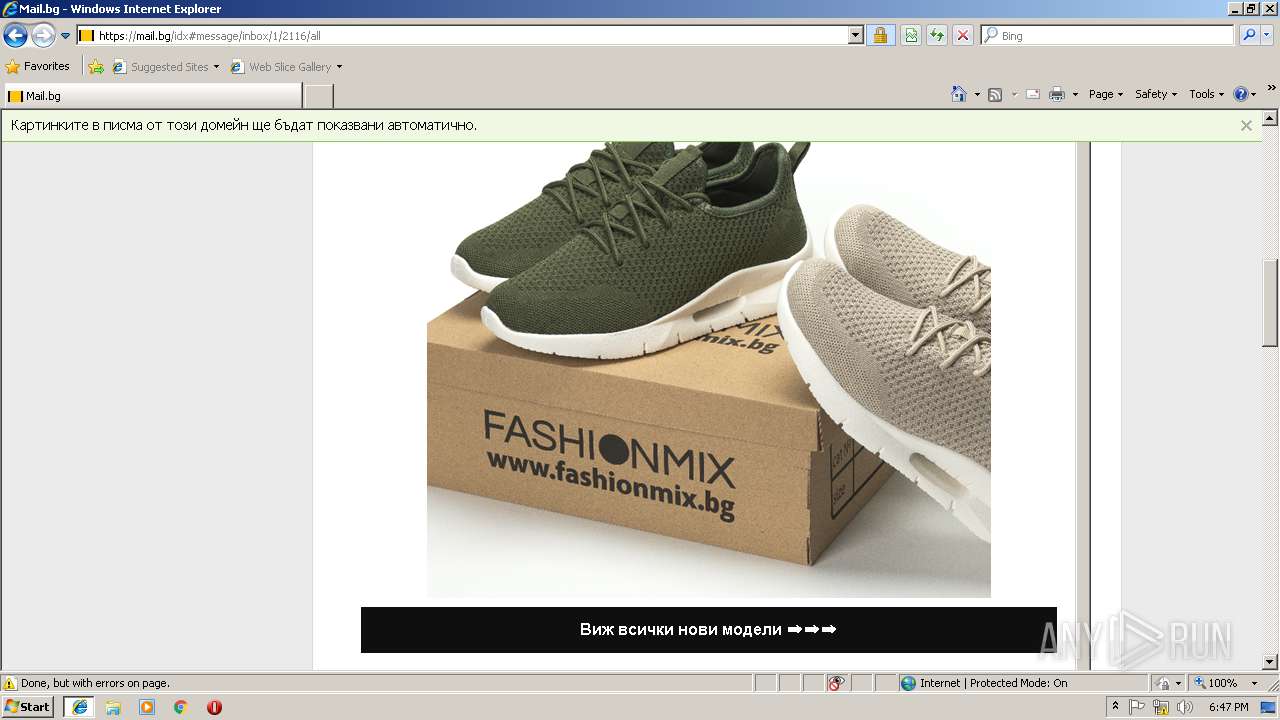Click the red Opera-style taskbar icon

(214, 707)
